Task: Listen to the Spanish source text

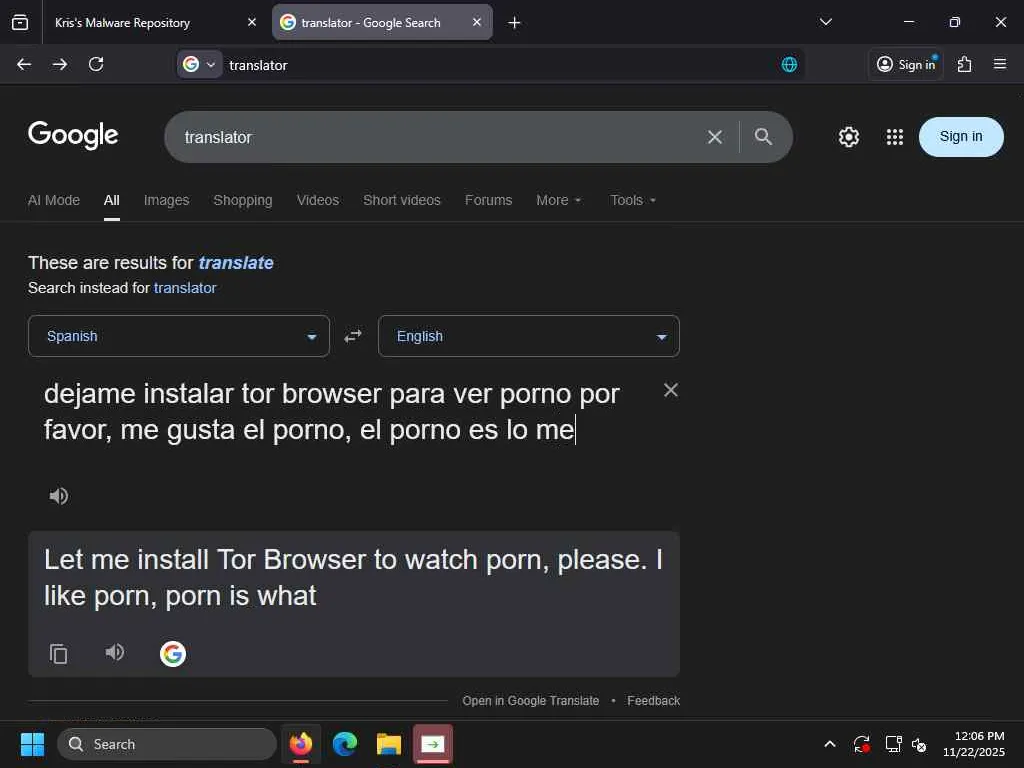Action: [x=58, y=496]
